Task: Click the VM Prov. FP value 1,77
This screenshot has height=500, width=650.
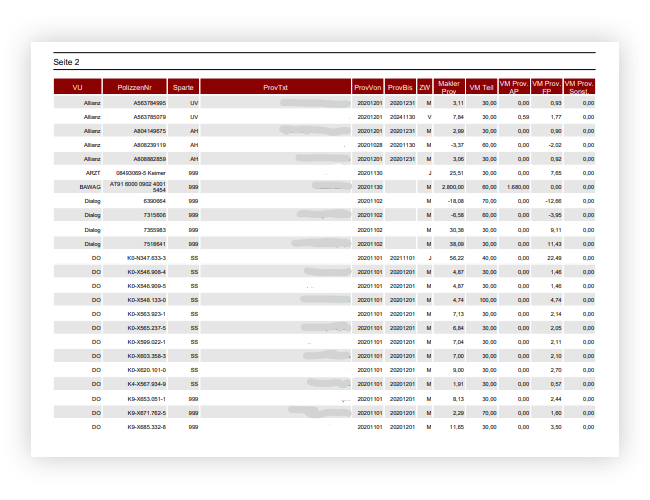Action: (556, 117)
